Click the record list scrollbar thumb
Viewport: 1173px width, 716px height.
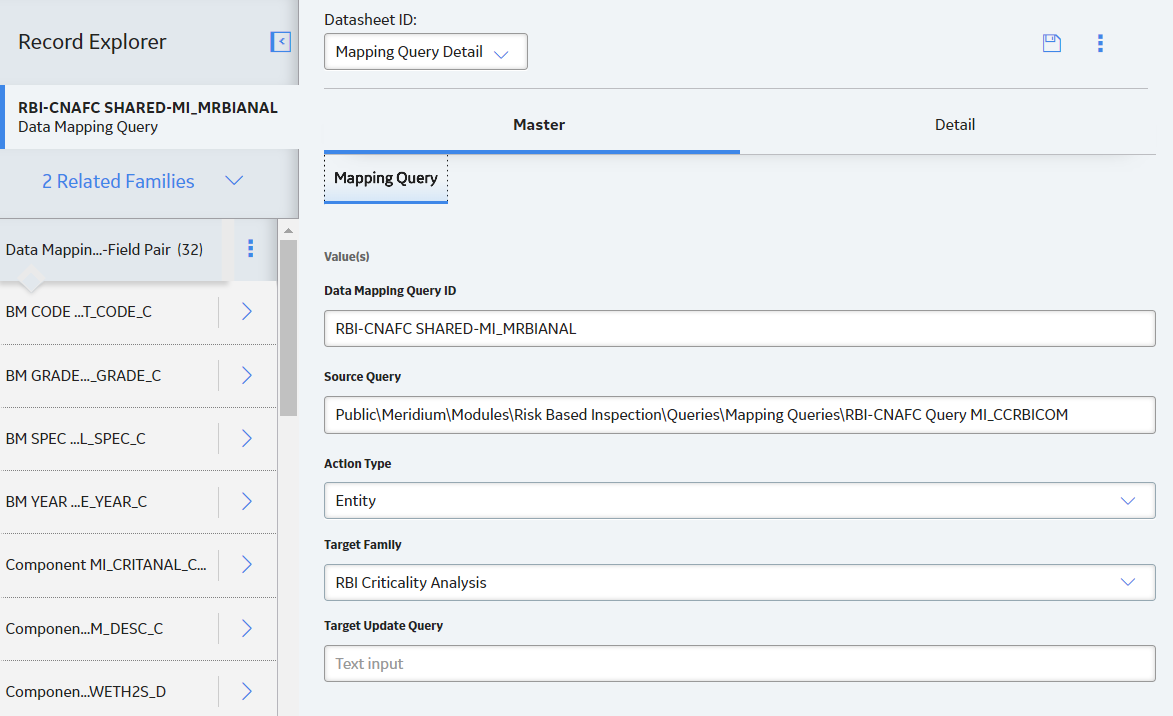[288, 328]
